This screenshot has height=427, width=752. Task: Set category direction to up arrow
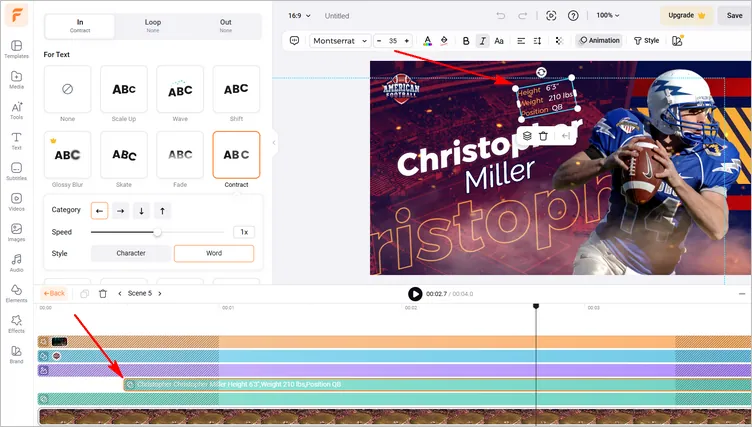[x=163, y=211]
